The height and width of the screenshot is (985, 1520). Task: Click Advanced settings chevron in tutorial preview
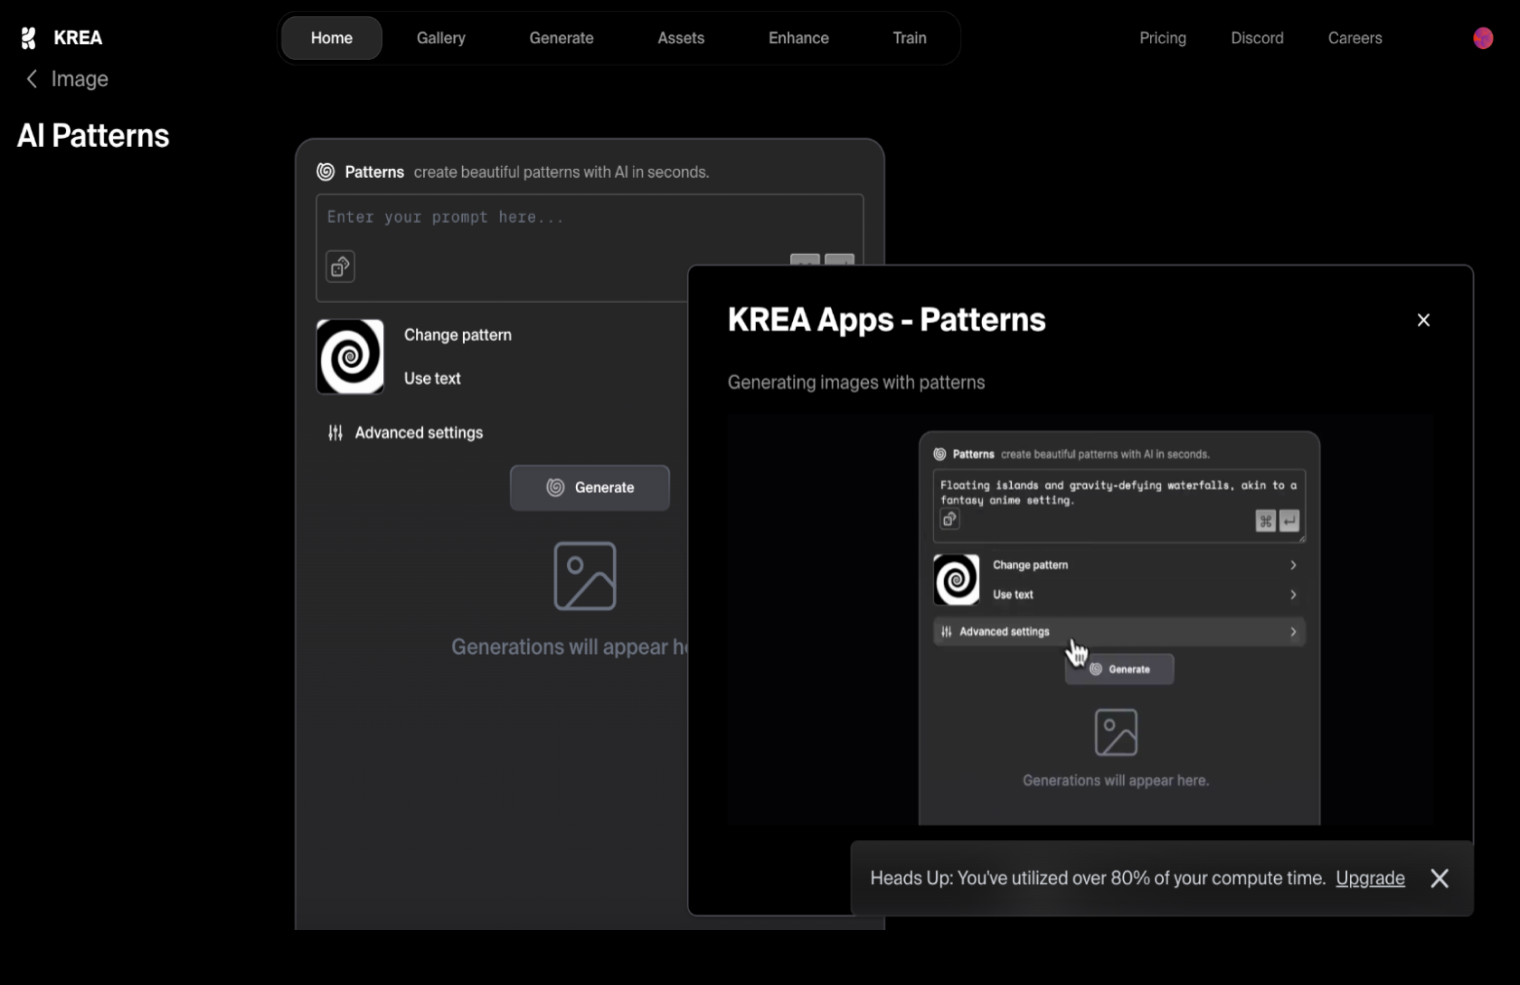[1293, 632]
